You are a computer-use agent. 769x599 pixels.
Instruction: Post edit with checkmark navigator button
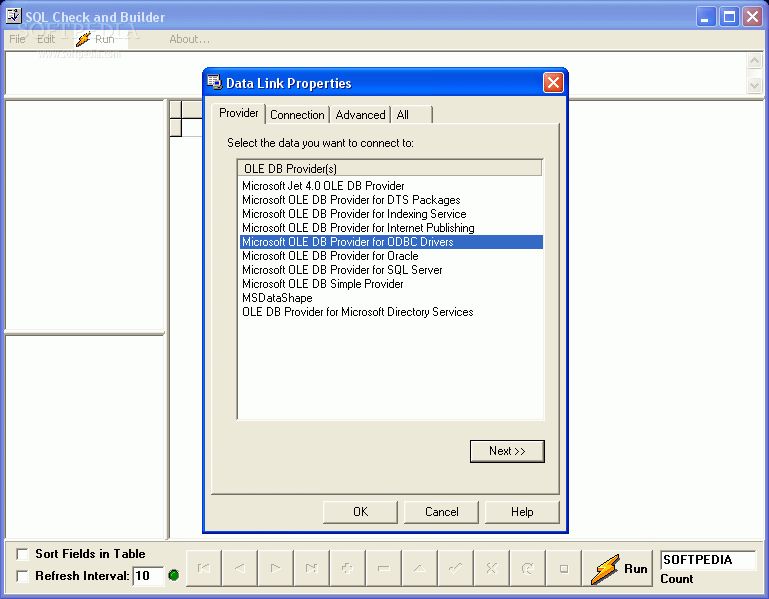(456, 568)
